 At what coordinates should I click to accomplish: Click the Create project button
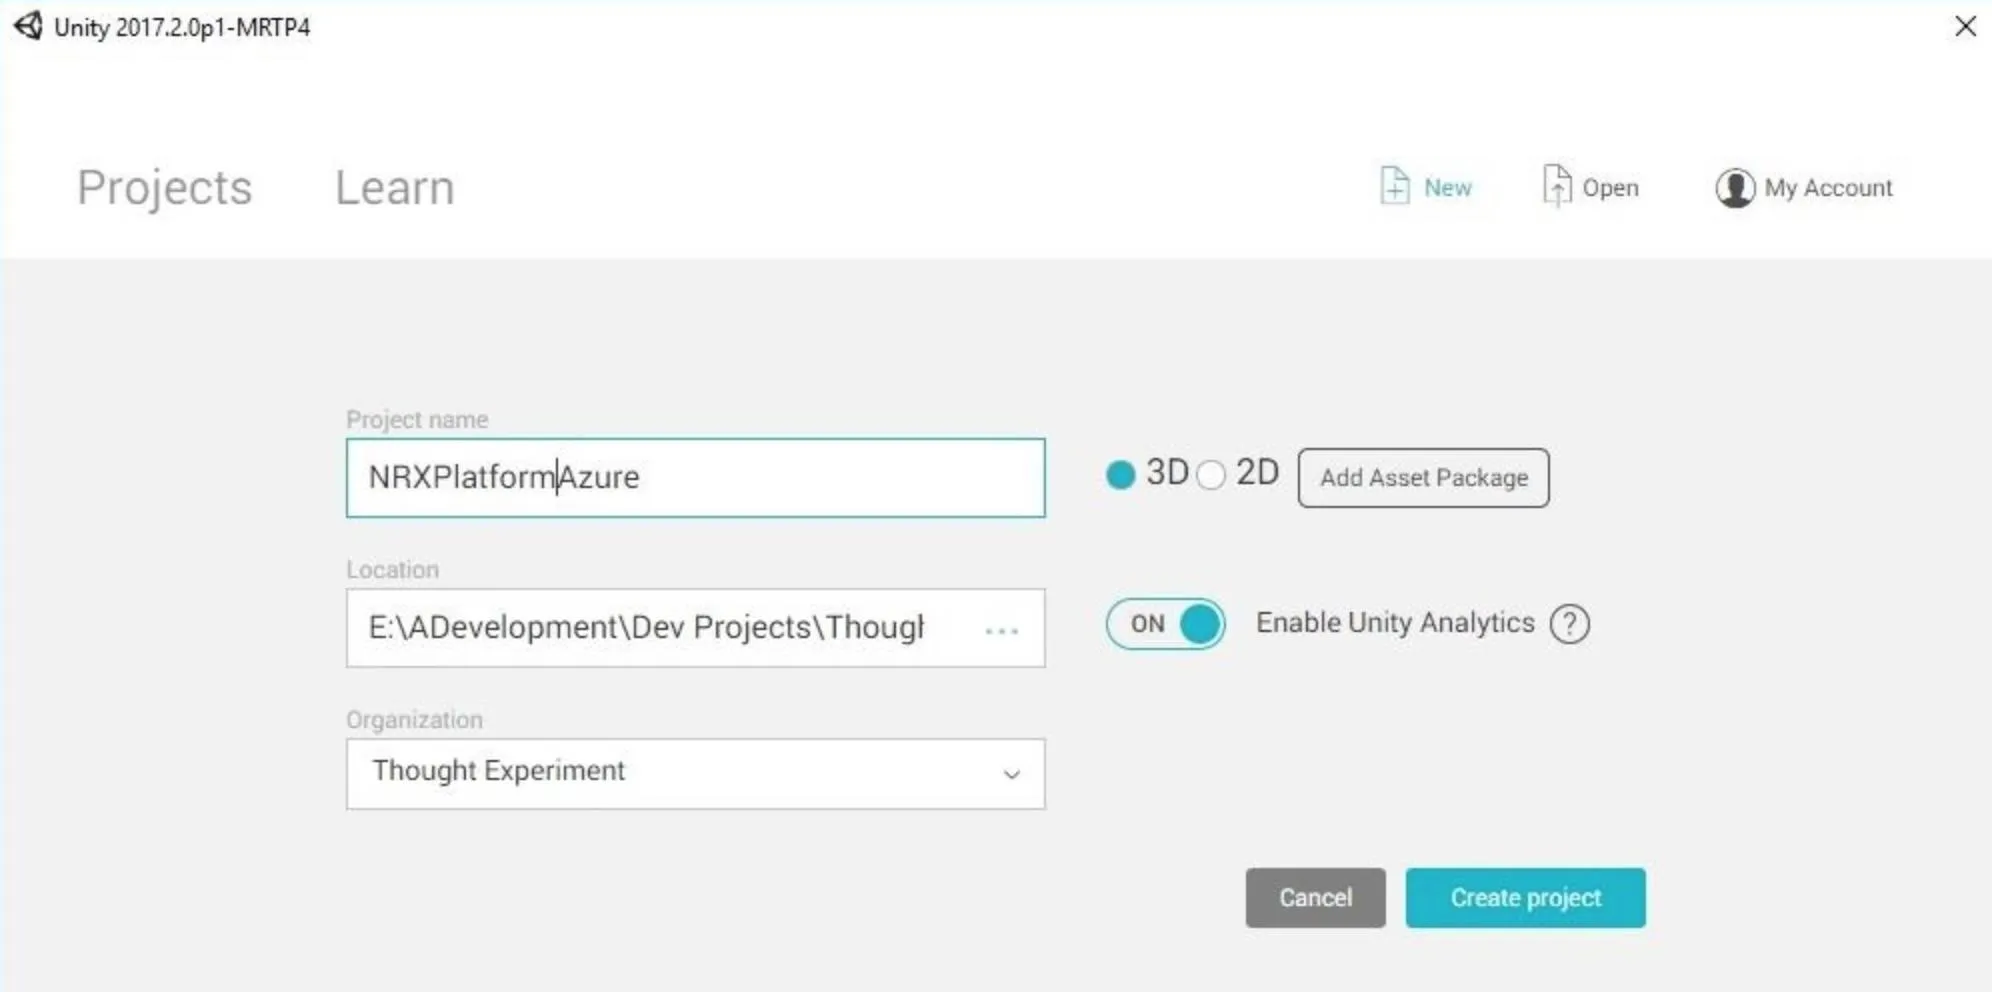(x=1525, y=898)
